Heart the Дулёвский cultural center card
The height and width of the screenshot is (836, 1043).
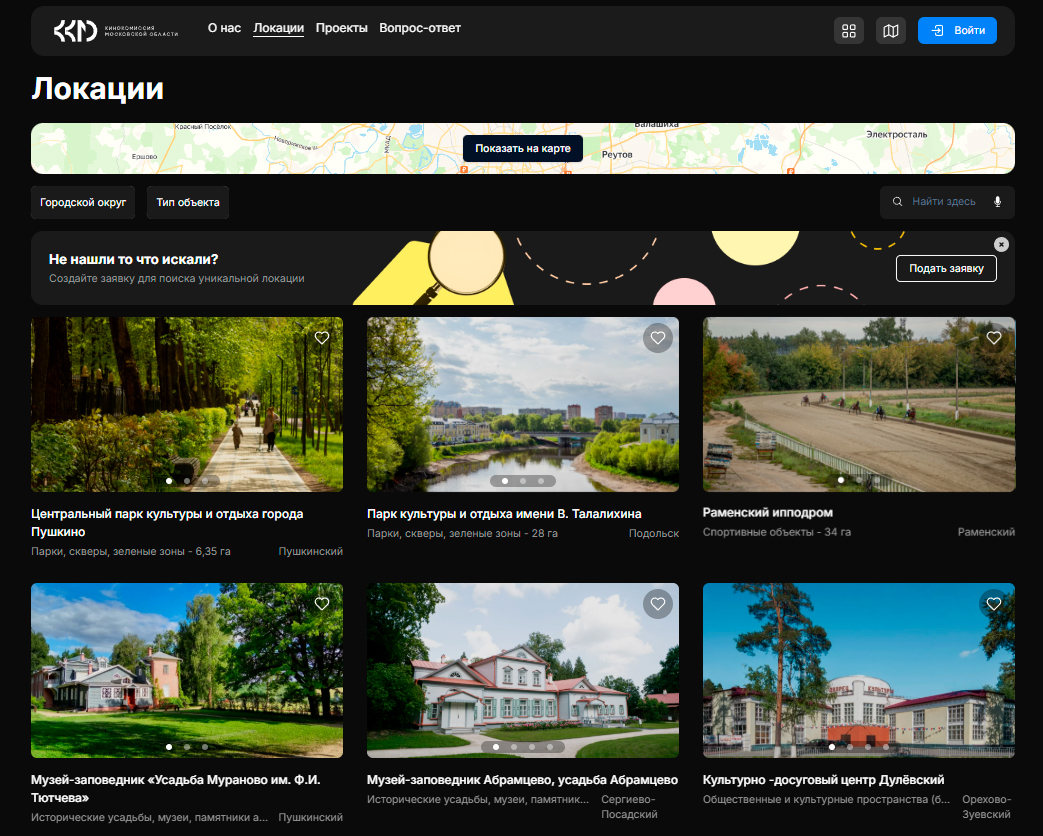point(993,604)
